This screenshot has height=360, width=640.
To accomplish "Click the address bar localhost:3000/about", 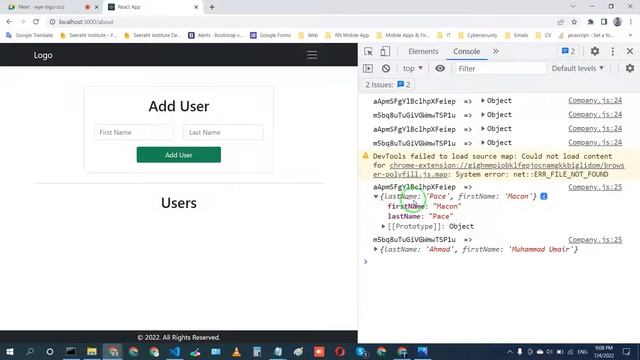I will 86,22.
